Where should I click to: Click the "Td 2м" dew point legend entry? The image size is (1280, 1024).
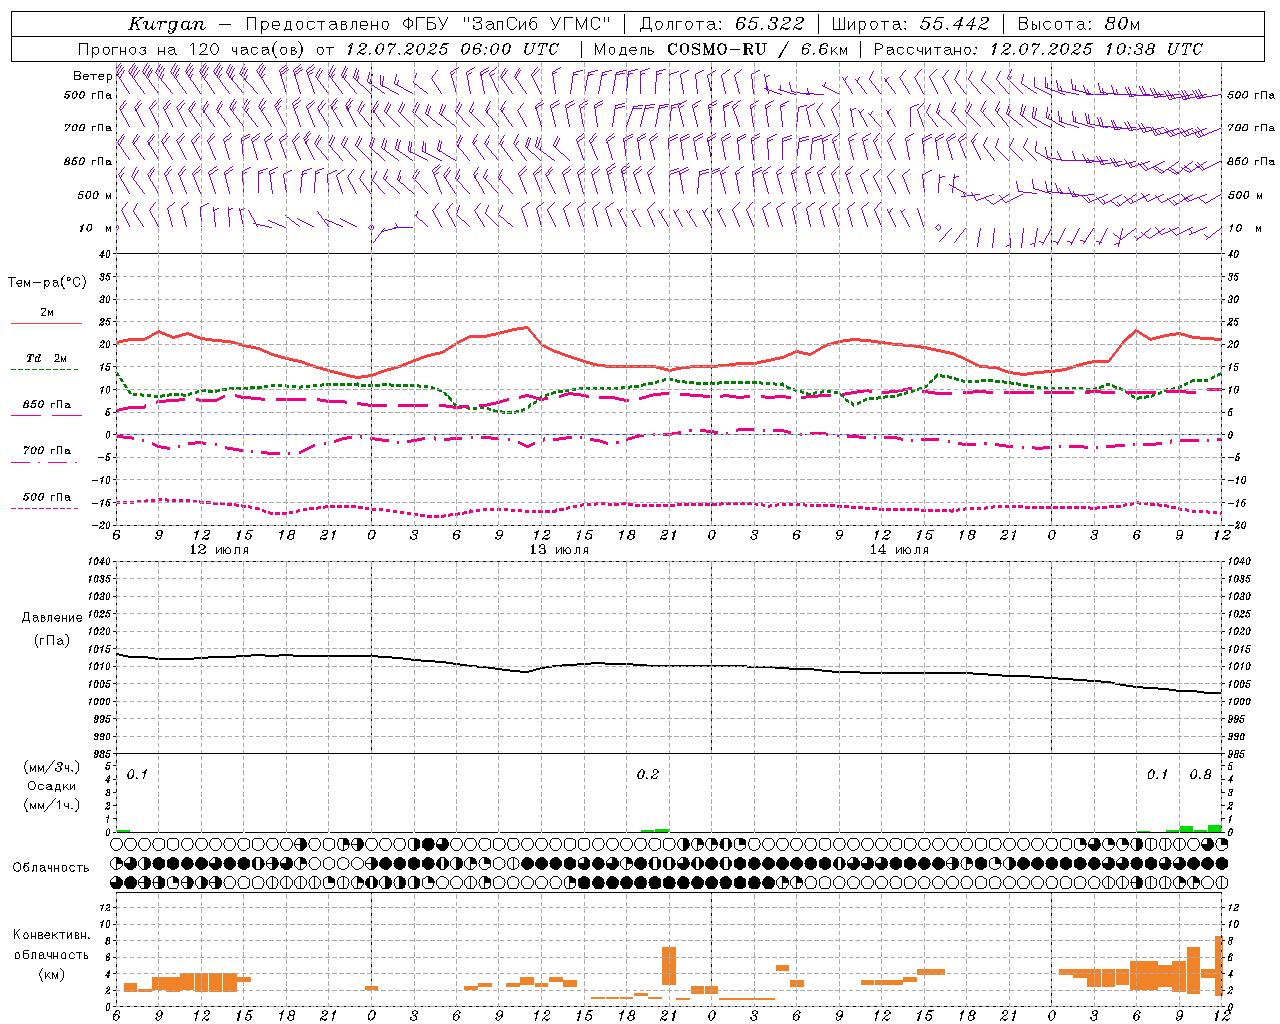tap(46, 358)
